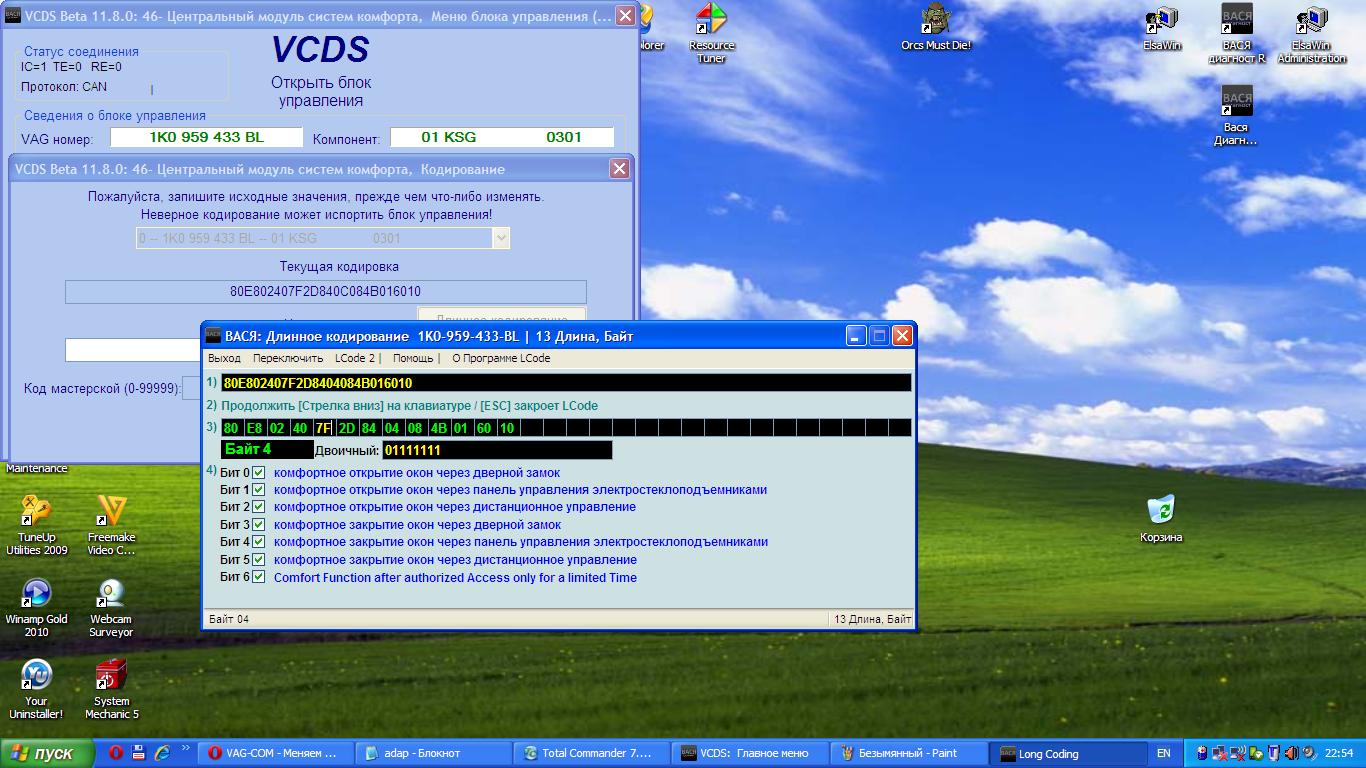Open the пуск Start menu
Viewport: 1366px width, 768px height.
coord(47,753)
